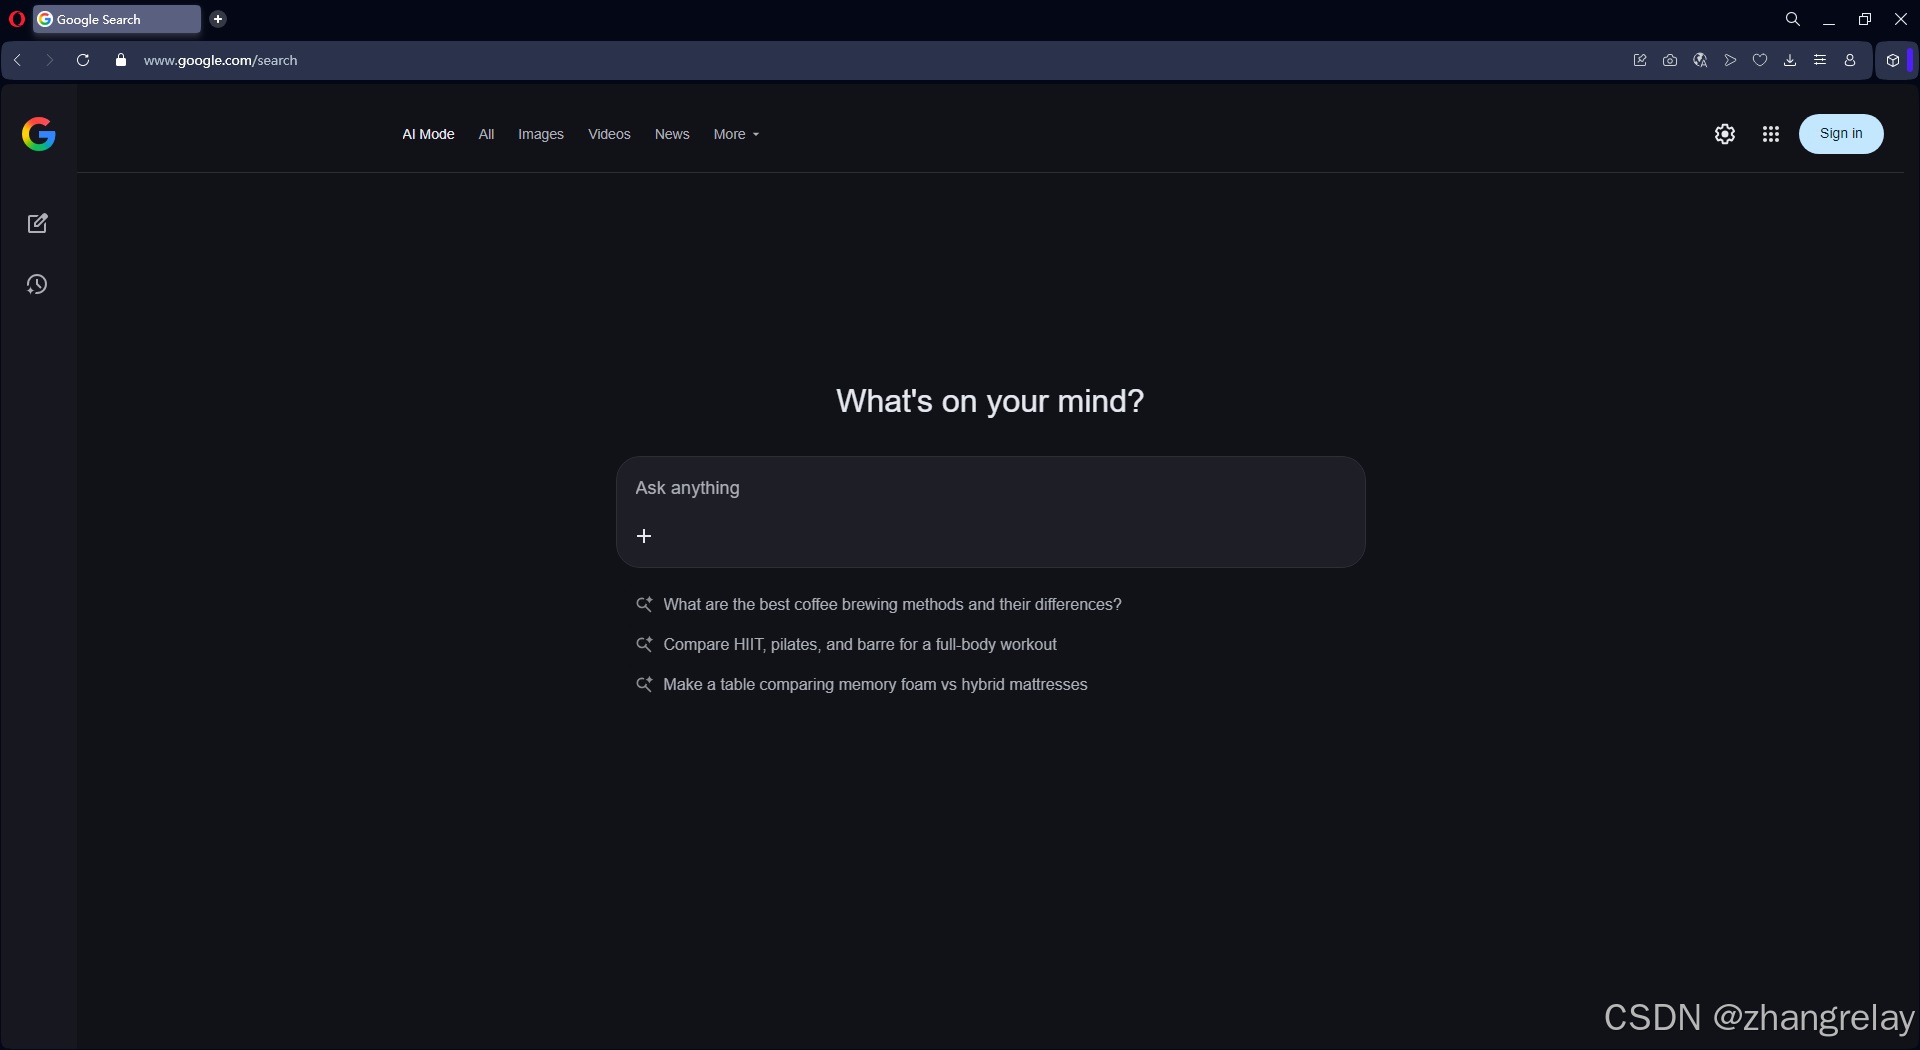Reload the current page

(x=83, y=60)
